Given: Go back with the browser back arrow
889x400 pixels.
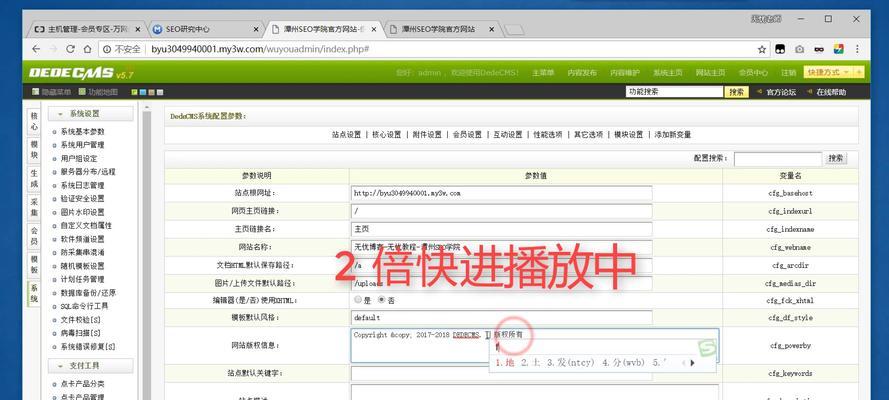Looking at the screenshot, I should point(36,49).
